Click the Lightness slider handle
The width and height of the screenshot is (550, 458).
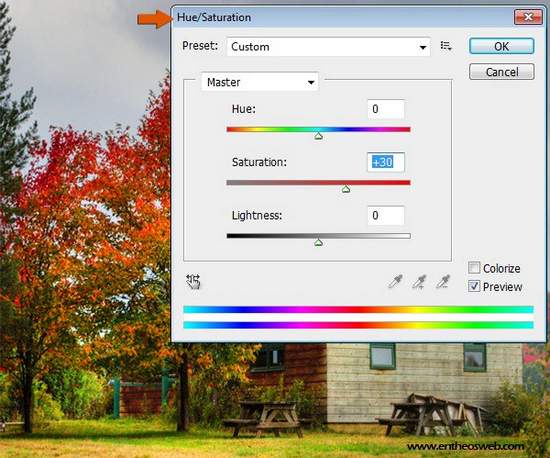point(318,242)
